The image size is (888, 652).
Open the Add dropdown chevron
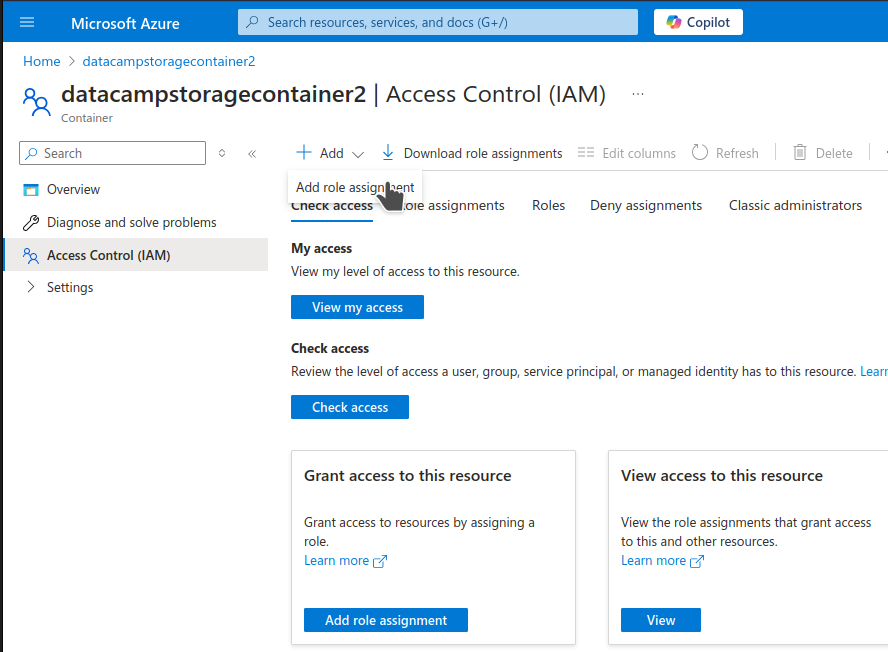[x=357, y=154]
